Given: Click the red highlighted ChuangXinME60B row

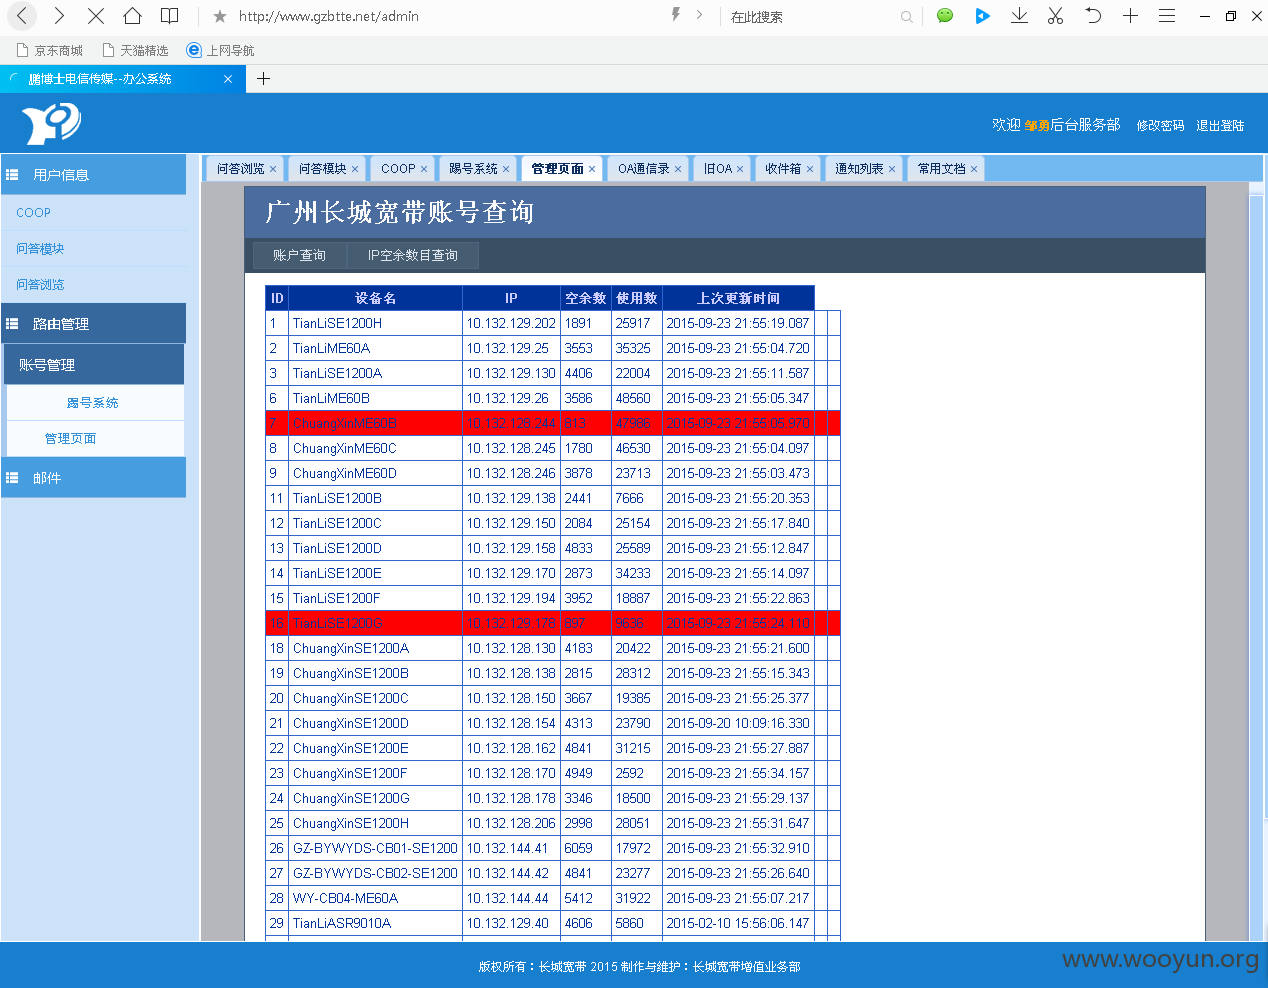Looking at the screenshot, I should click(552, 423).
